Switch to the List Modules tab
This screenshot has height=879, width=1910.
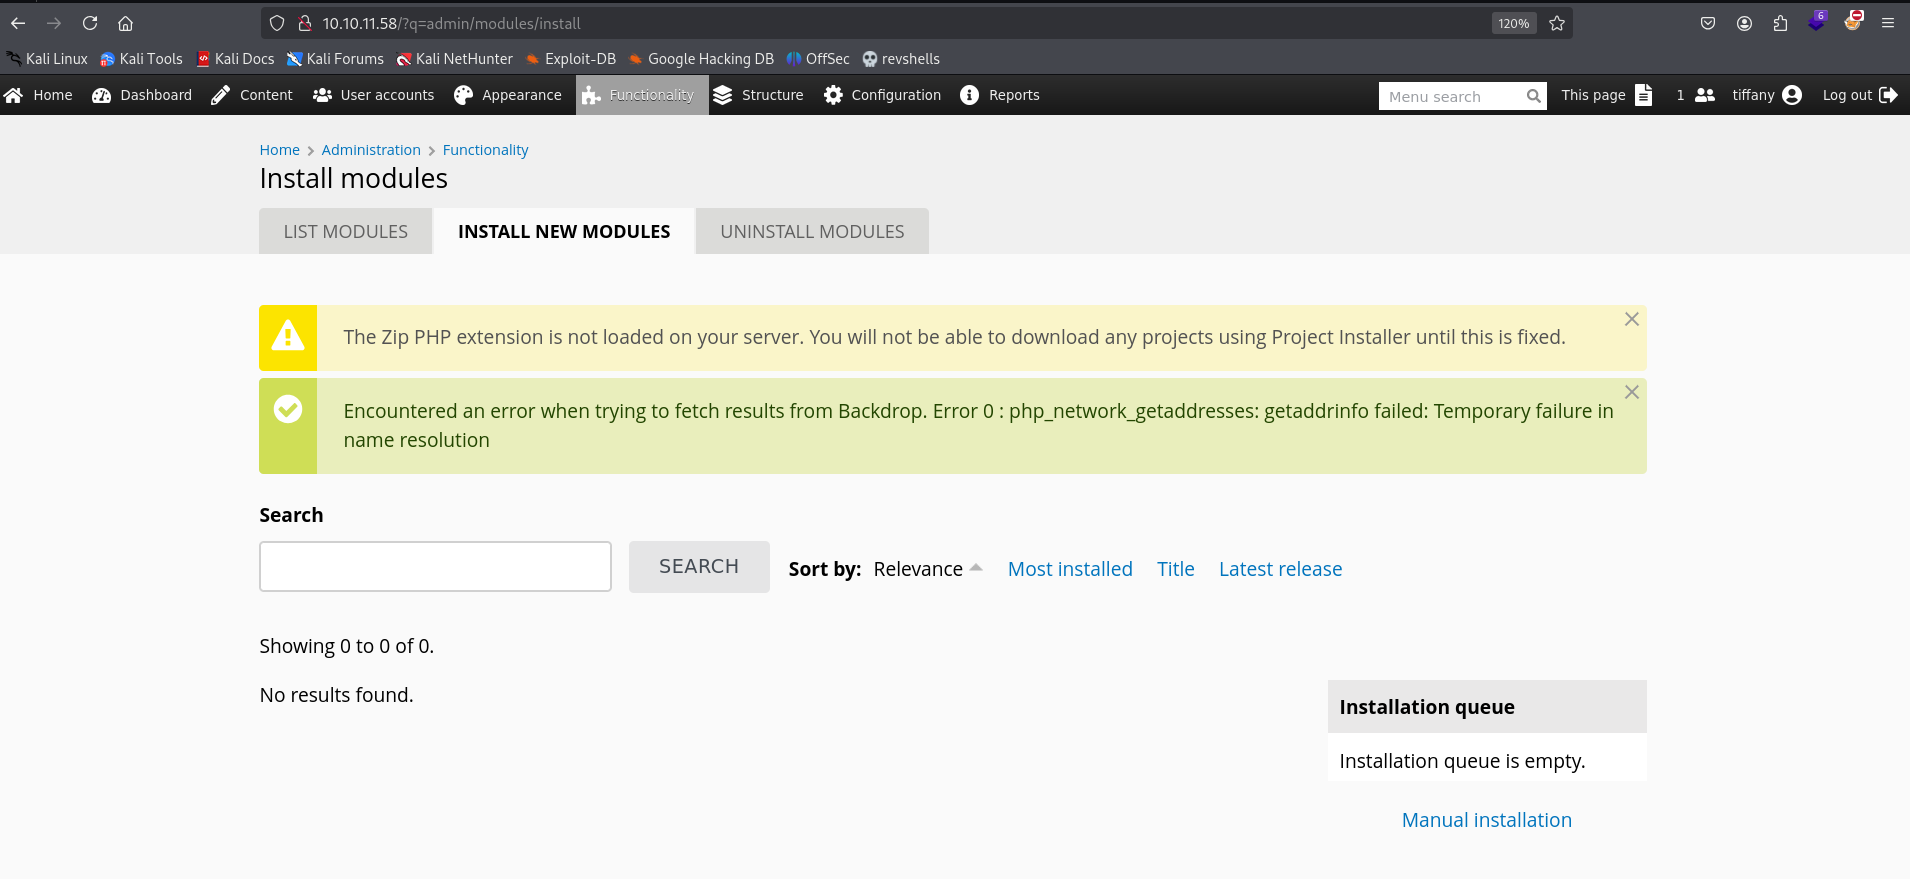345,231
